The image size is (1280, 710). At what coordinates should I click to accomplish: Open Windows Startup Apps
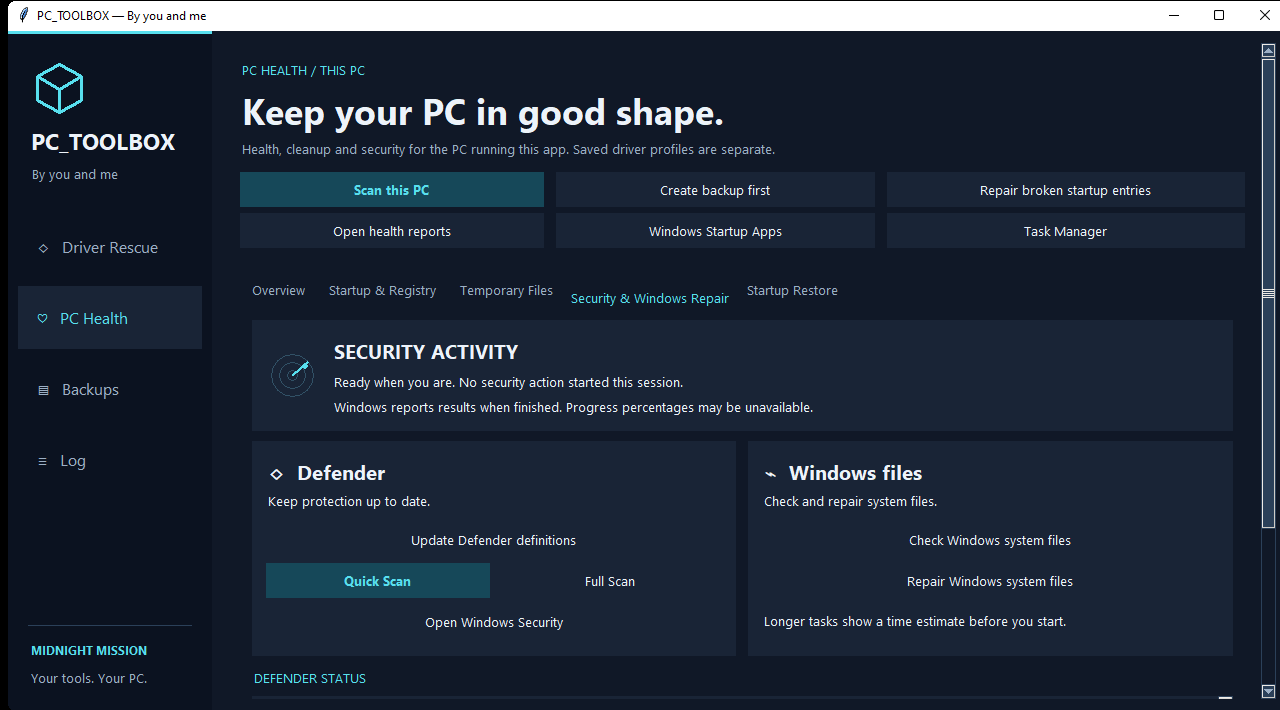click(x=715, y=231)
